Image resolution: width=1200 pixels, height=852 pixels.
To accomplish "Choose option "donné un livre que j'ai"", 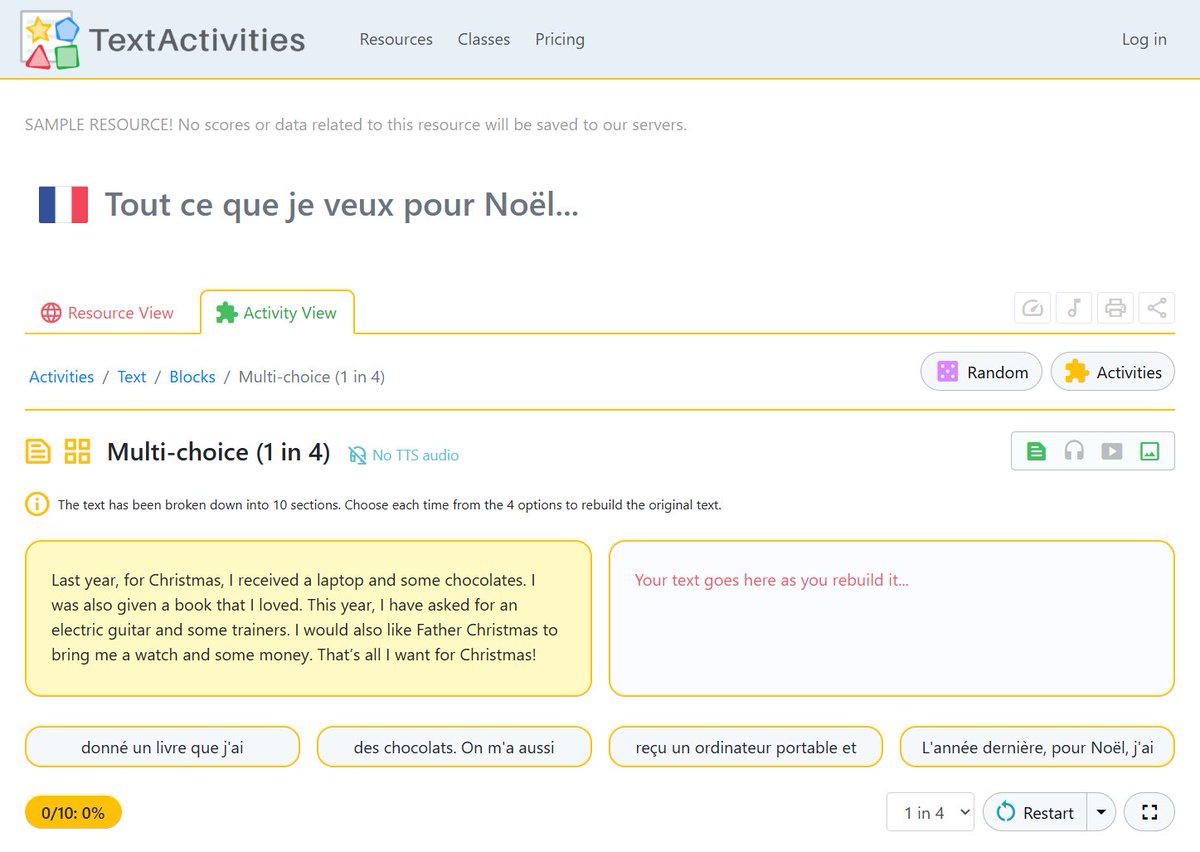I will click(162, 747).
